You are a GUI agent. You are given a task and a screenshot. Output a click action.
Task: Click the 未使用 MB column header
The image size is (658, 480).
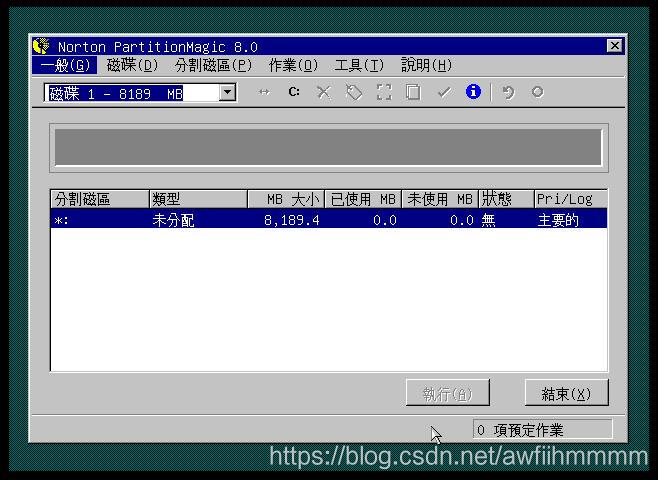pos(440,199)
